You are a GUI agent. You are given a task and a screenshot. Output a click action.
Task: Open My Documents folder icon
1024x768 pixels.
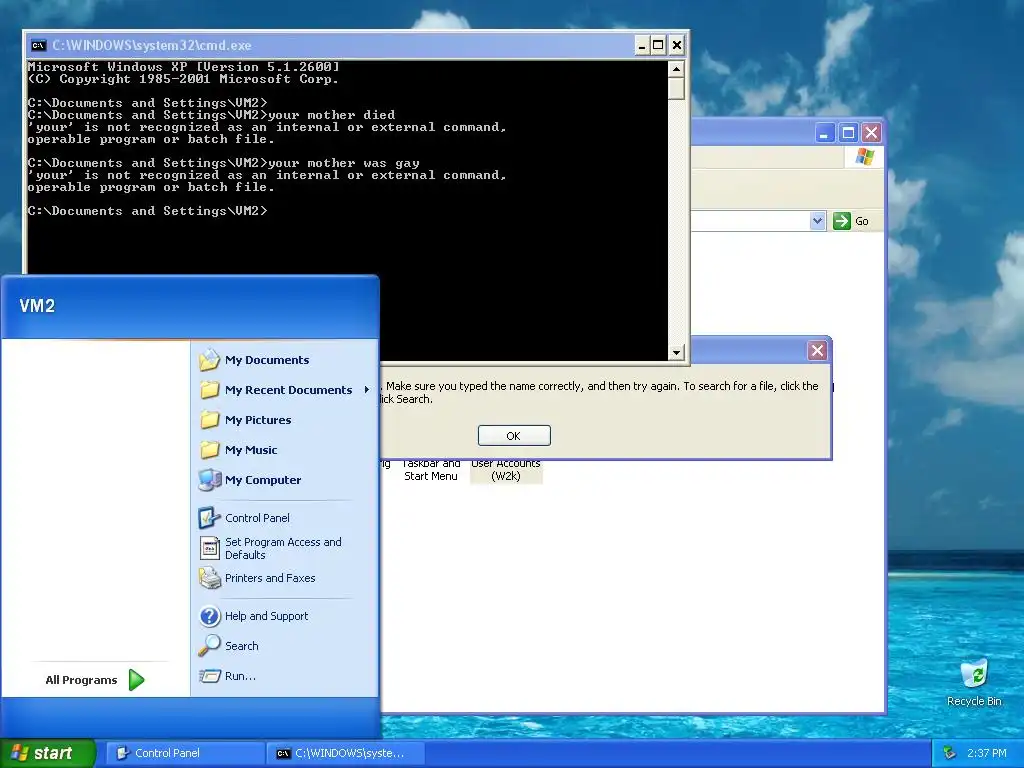[x=209, y=360]
